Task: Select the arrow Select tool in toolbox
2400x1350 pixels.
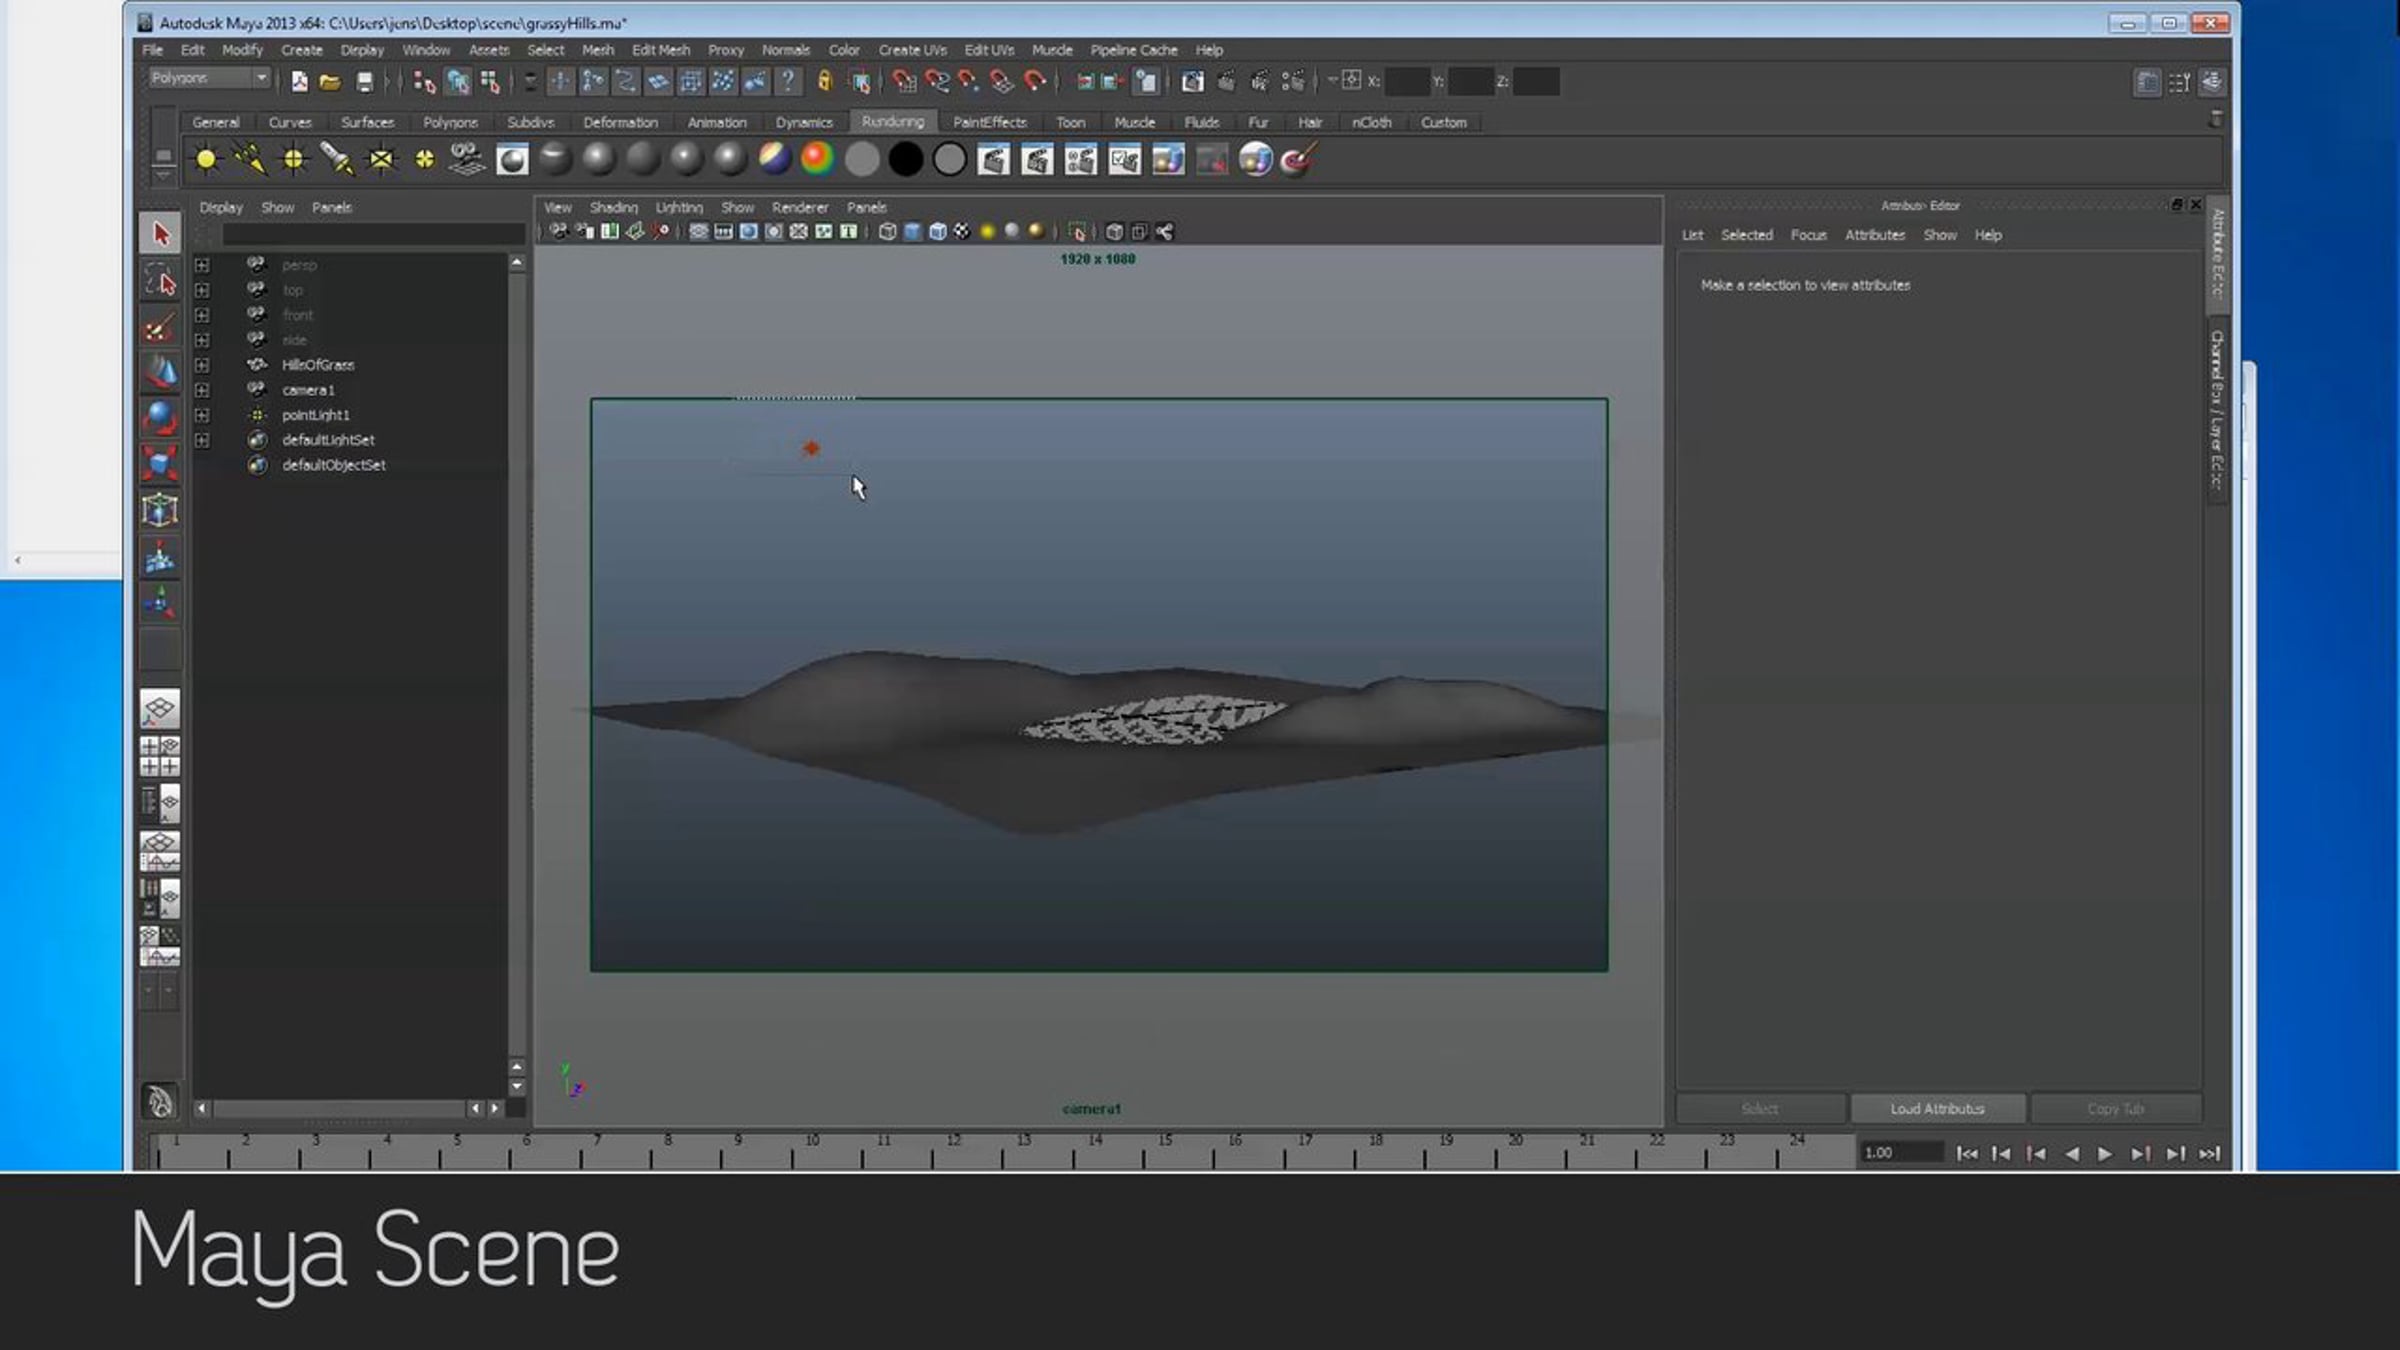Action: coord(160,234)
